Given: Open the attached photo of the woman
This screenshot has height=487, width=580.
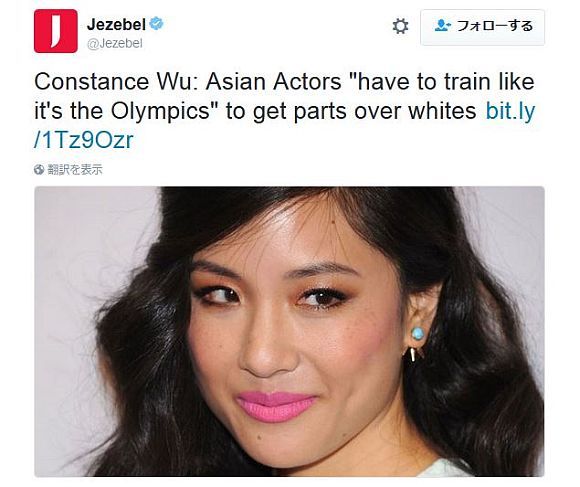Looking at the screenshot, I should (x=289, y=331).
